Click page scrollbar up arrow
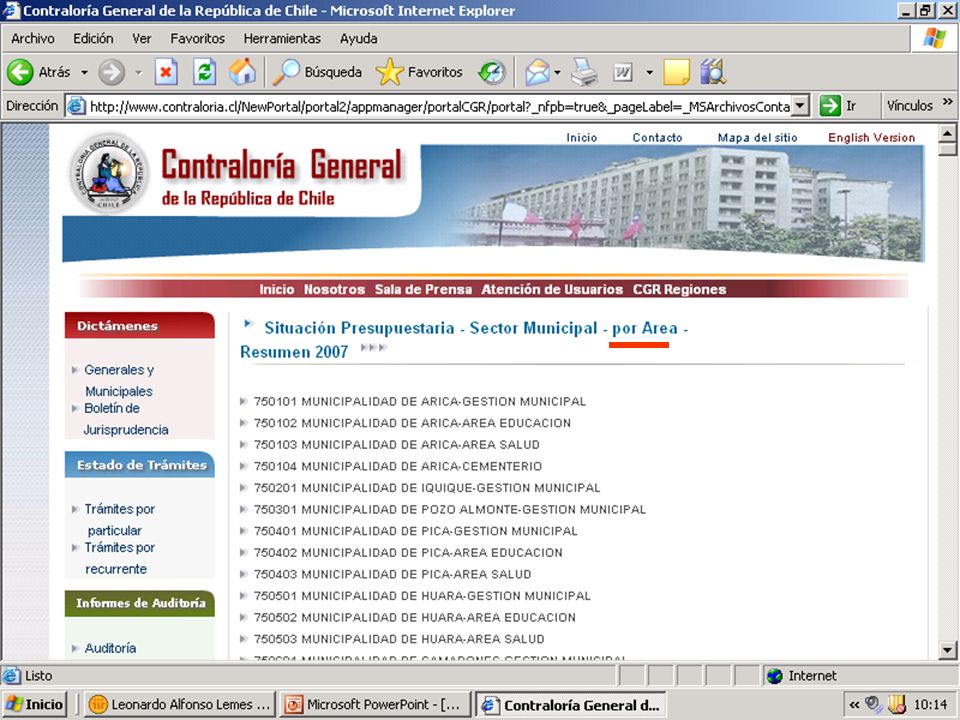The width and height of the screenshot is (960, 720). [x=947, y=133]
